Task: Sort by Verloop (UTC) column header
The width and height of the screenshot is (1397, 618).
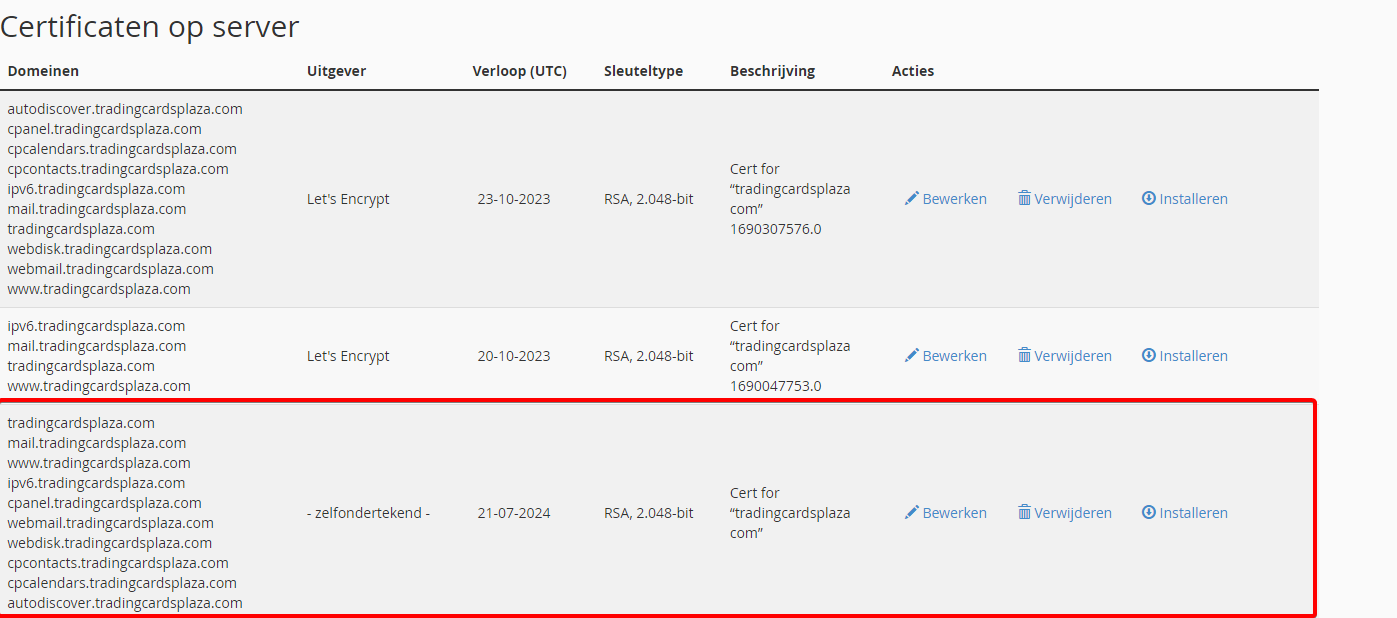Action: [519, 71]
